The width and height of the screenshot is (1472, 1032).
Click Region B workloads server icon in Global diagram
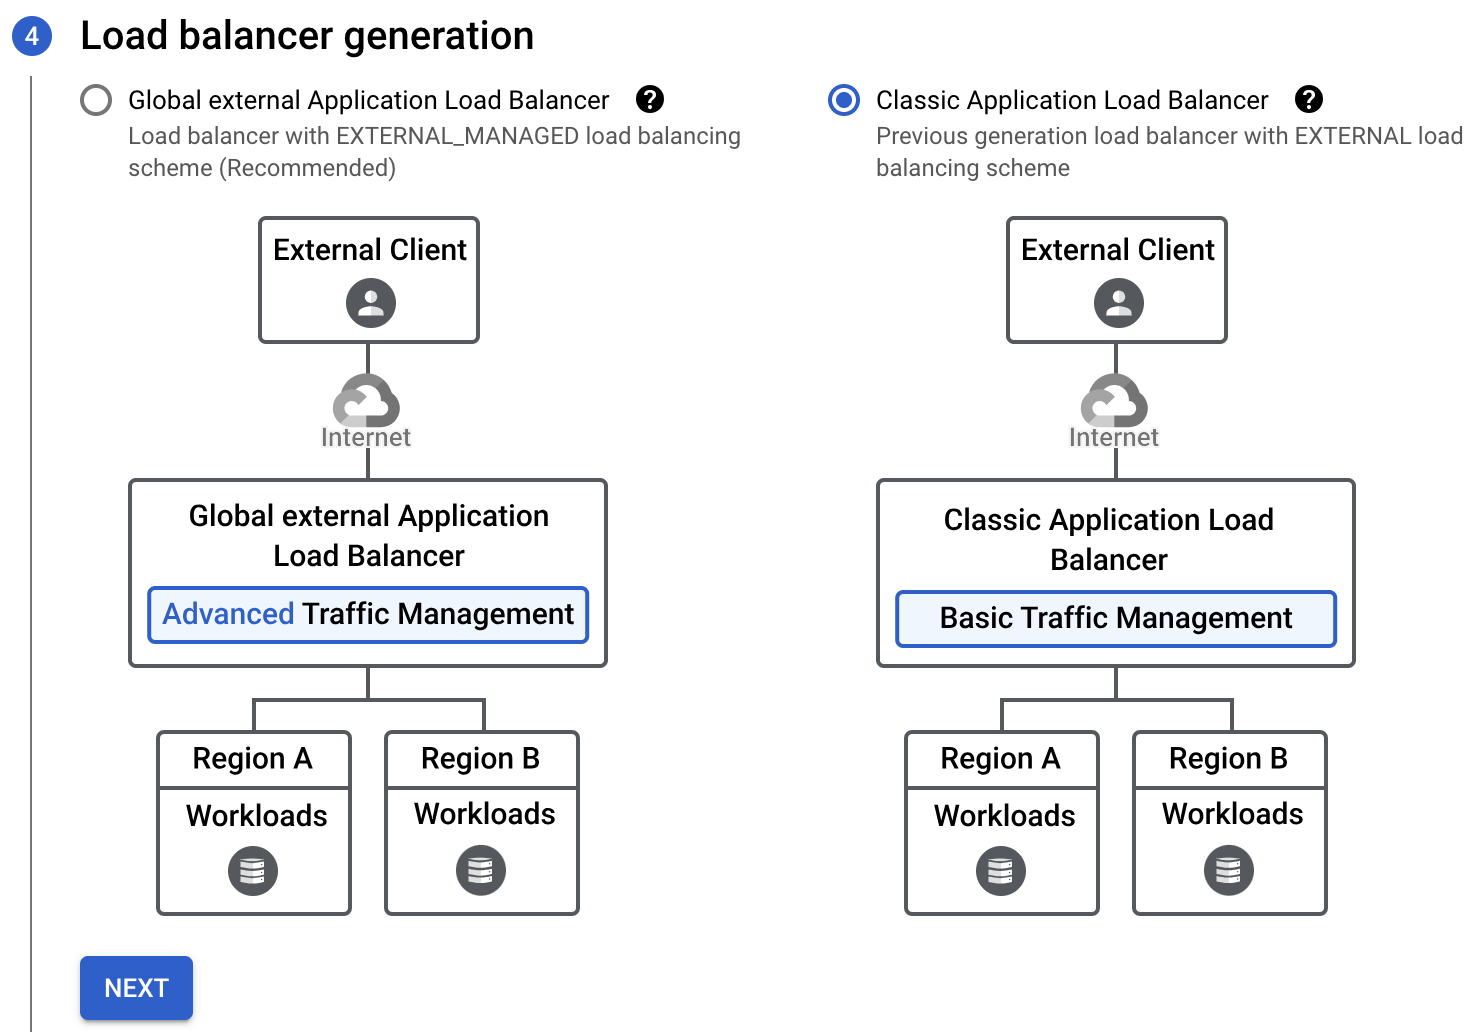point(481,871)
